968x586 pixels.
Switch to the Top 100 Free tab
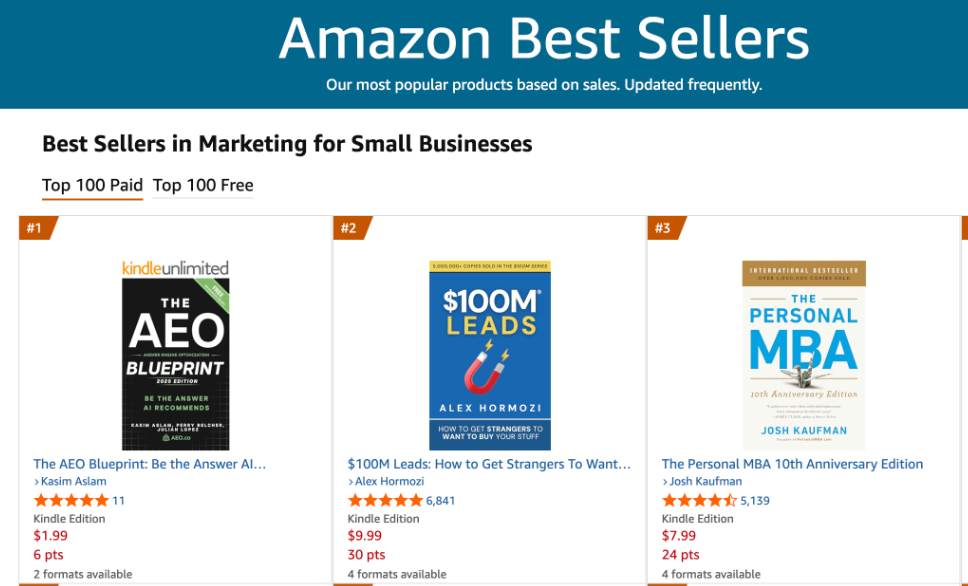(202, 185)
